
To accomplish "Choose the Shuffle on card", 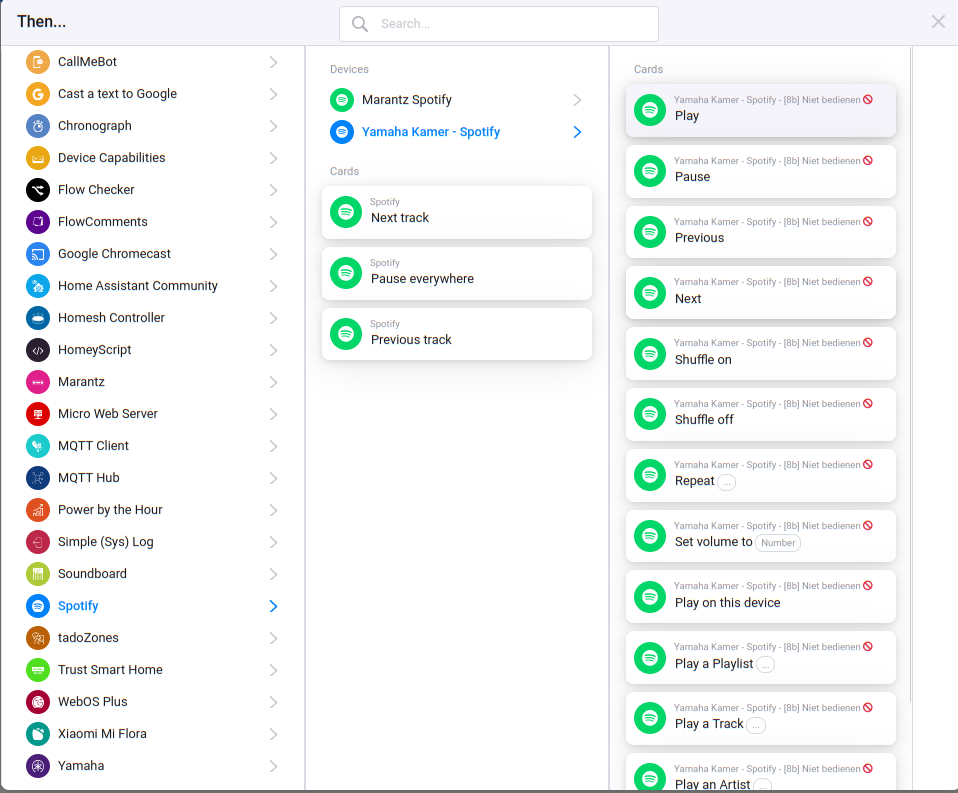I will click(x=760, y=353).
